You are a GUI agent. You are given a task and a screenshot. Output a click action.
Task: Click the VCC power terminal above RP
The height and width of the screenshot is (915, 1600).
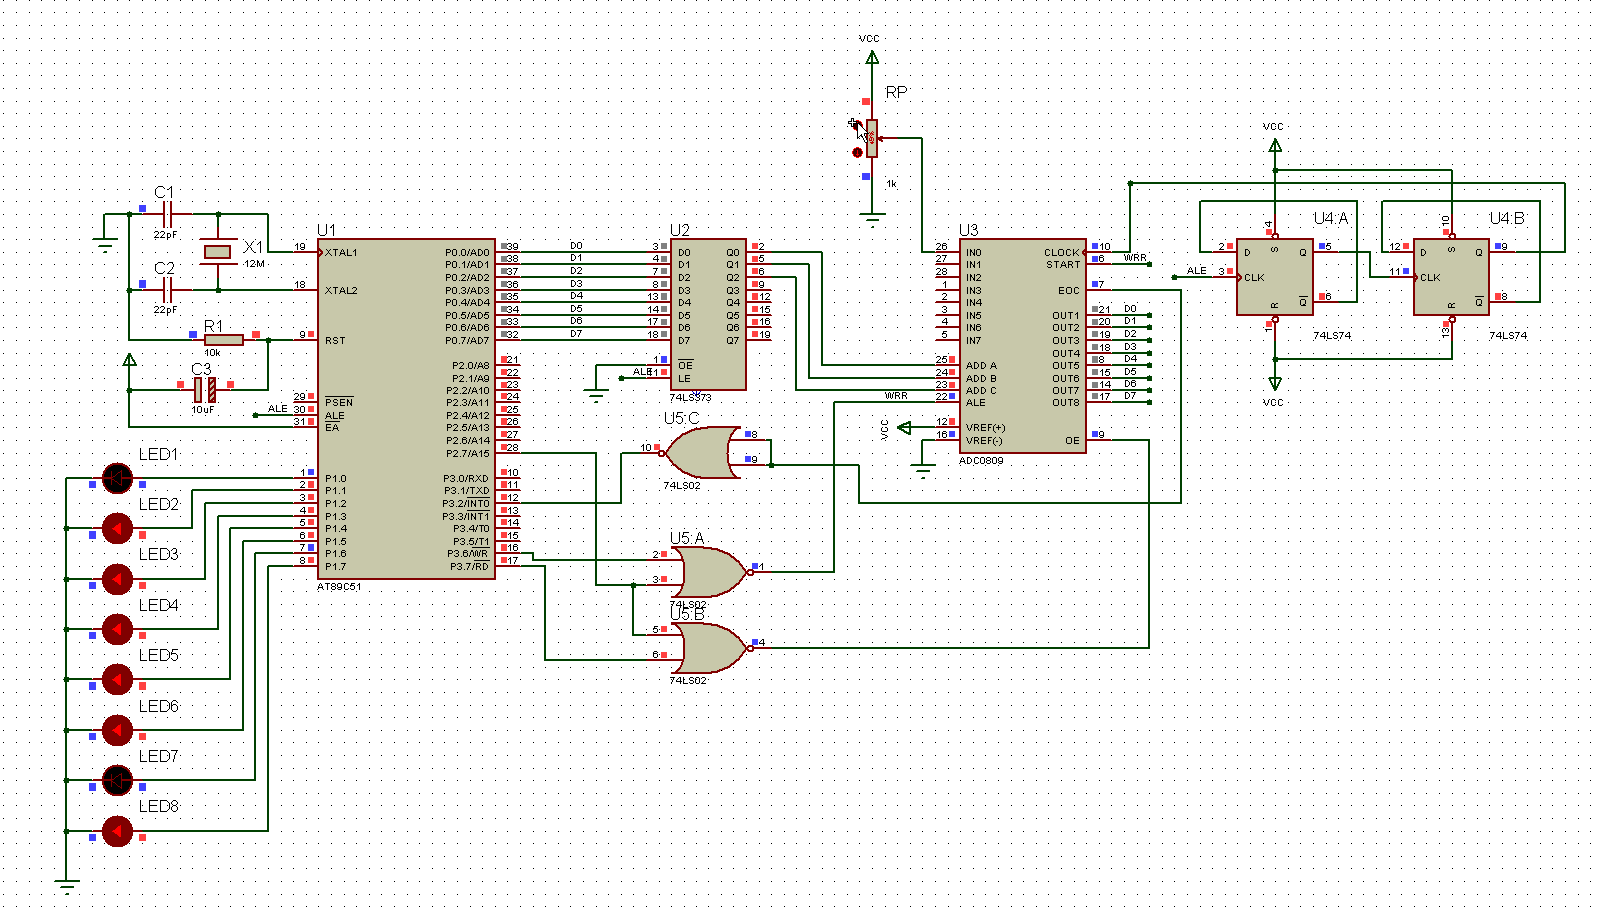tap(872, 57)
